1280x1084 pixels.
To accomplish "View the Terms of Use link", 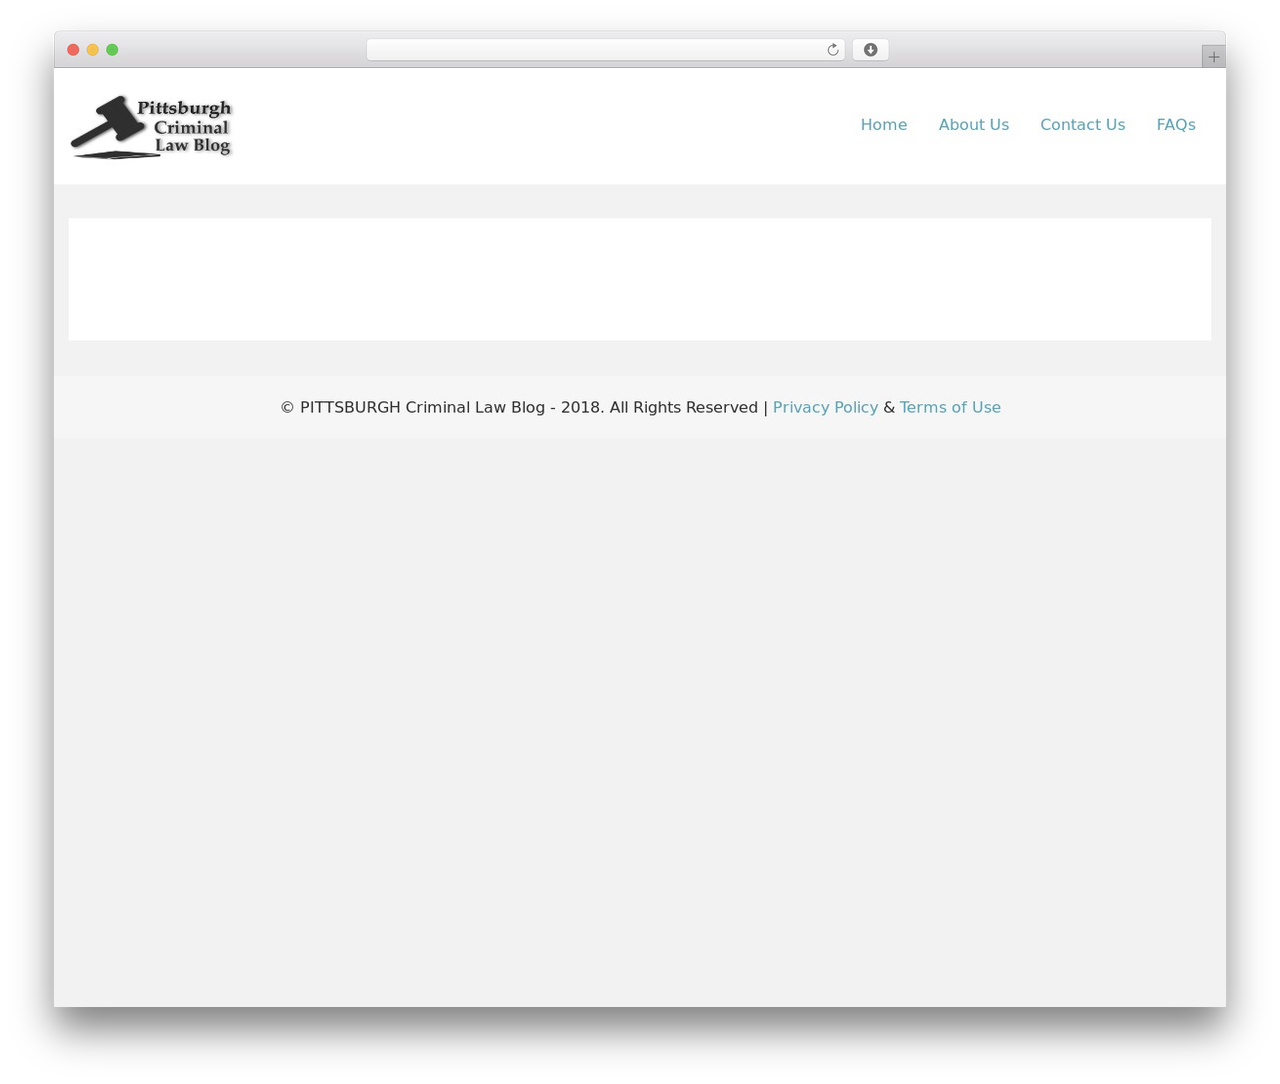I will (950, 407).
